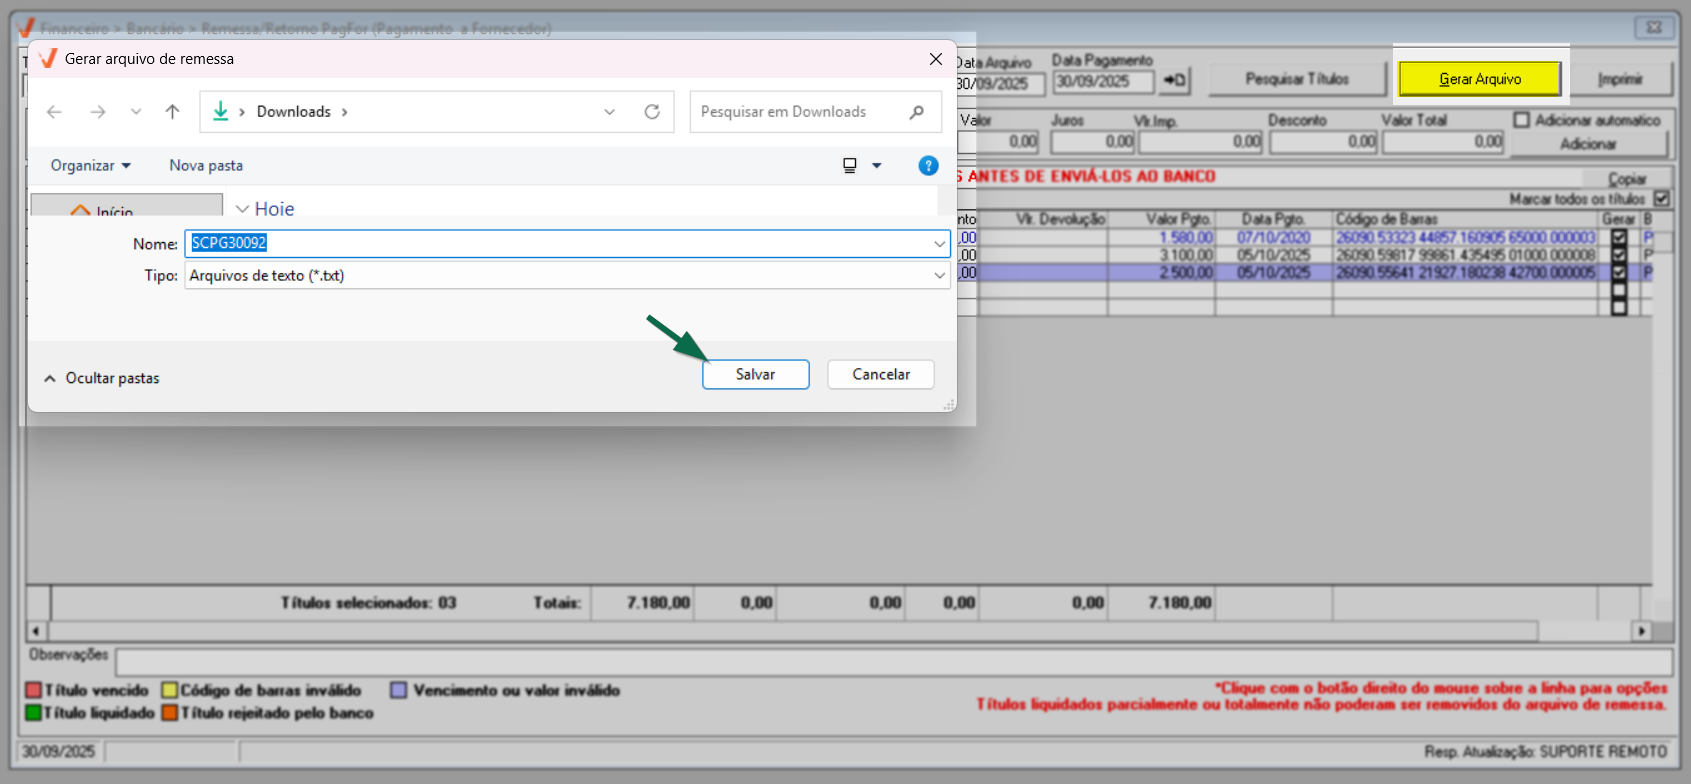Click Gerar Arquivo button

point(1480,79)
